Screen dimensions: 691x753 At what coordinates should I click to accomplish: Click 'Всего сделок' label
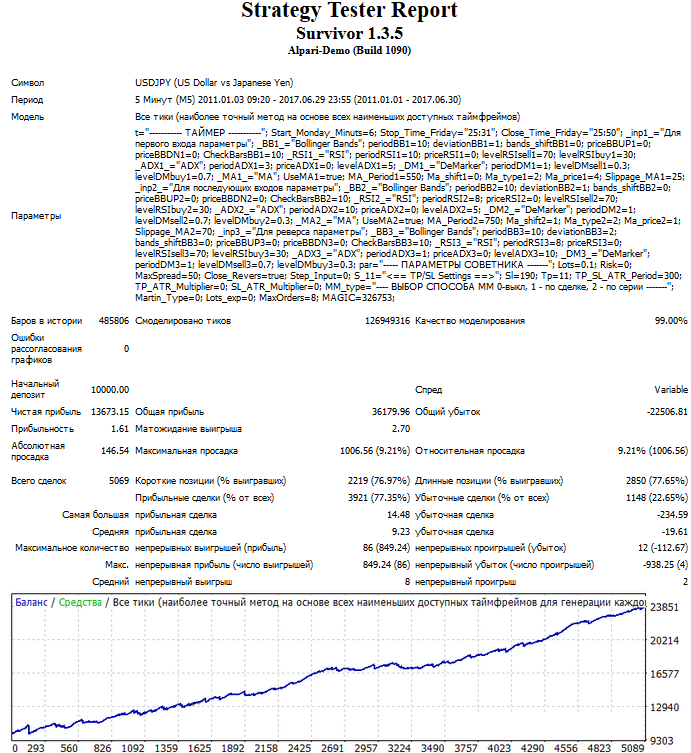pyautogui.click(x=39, y=481)
